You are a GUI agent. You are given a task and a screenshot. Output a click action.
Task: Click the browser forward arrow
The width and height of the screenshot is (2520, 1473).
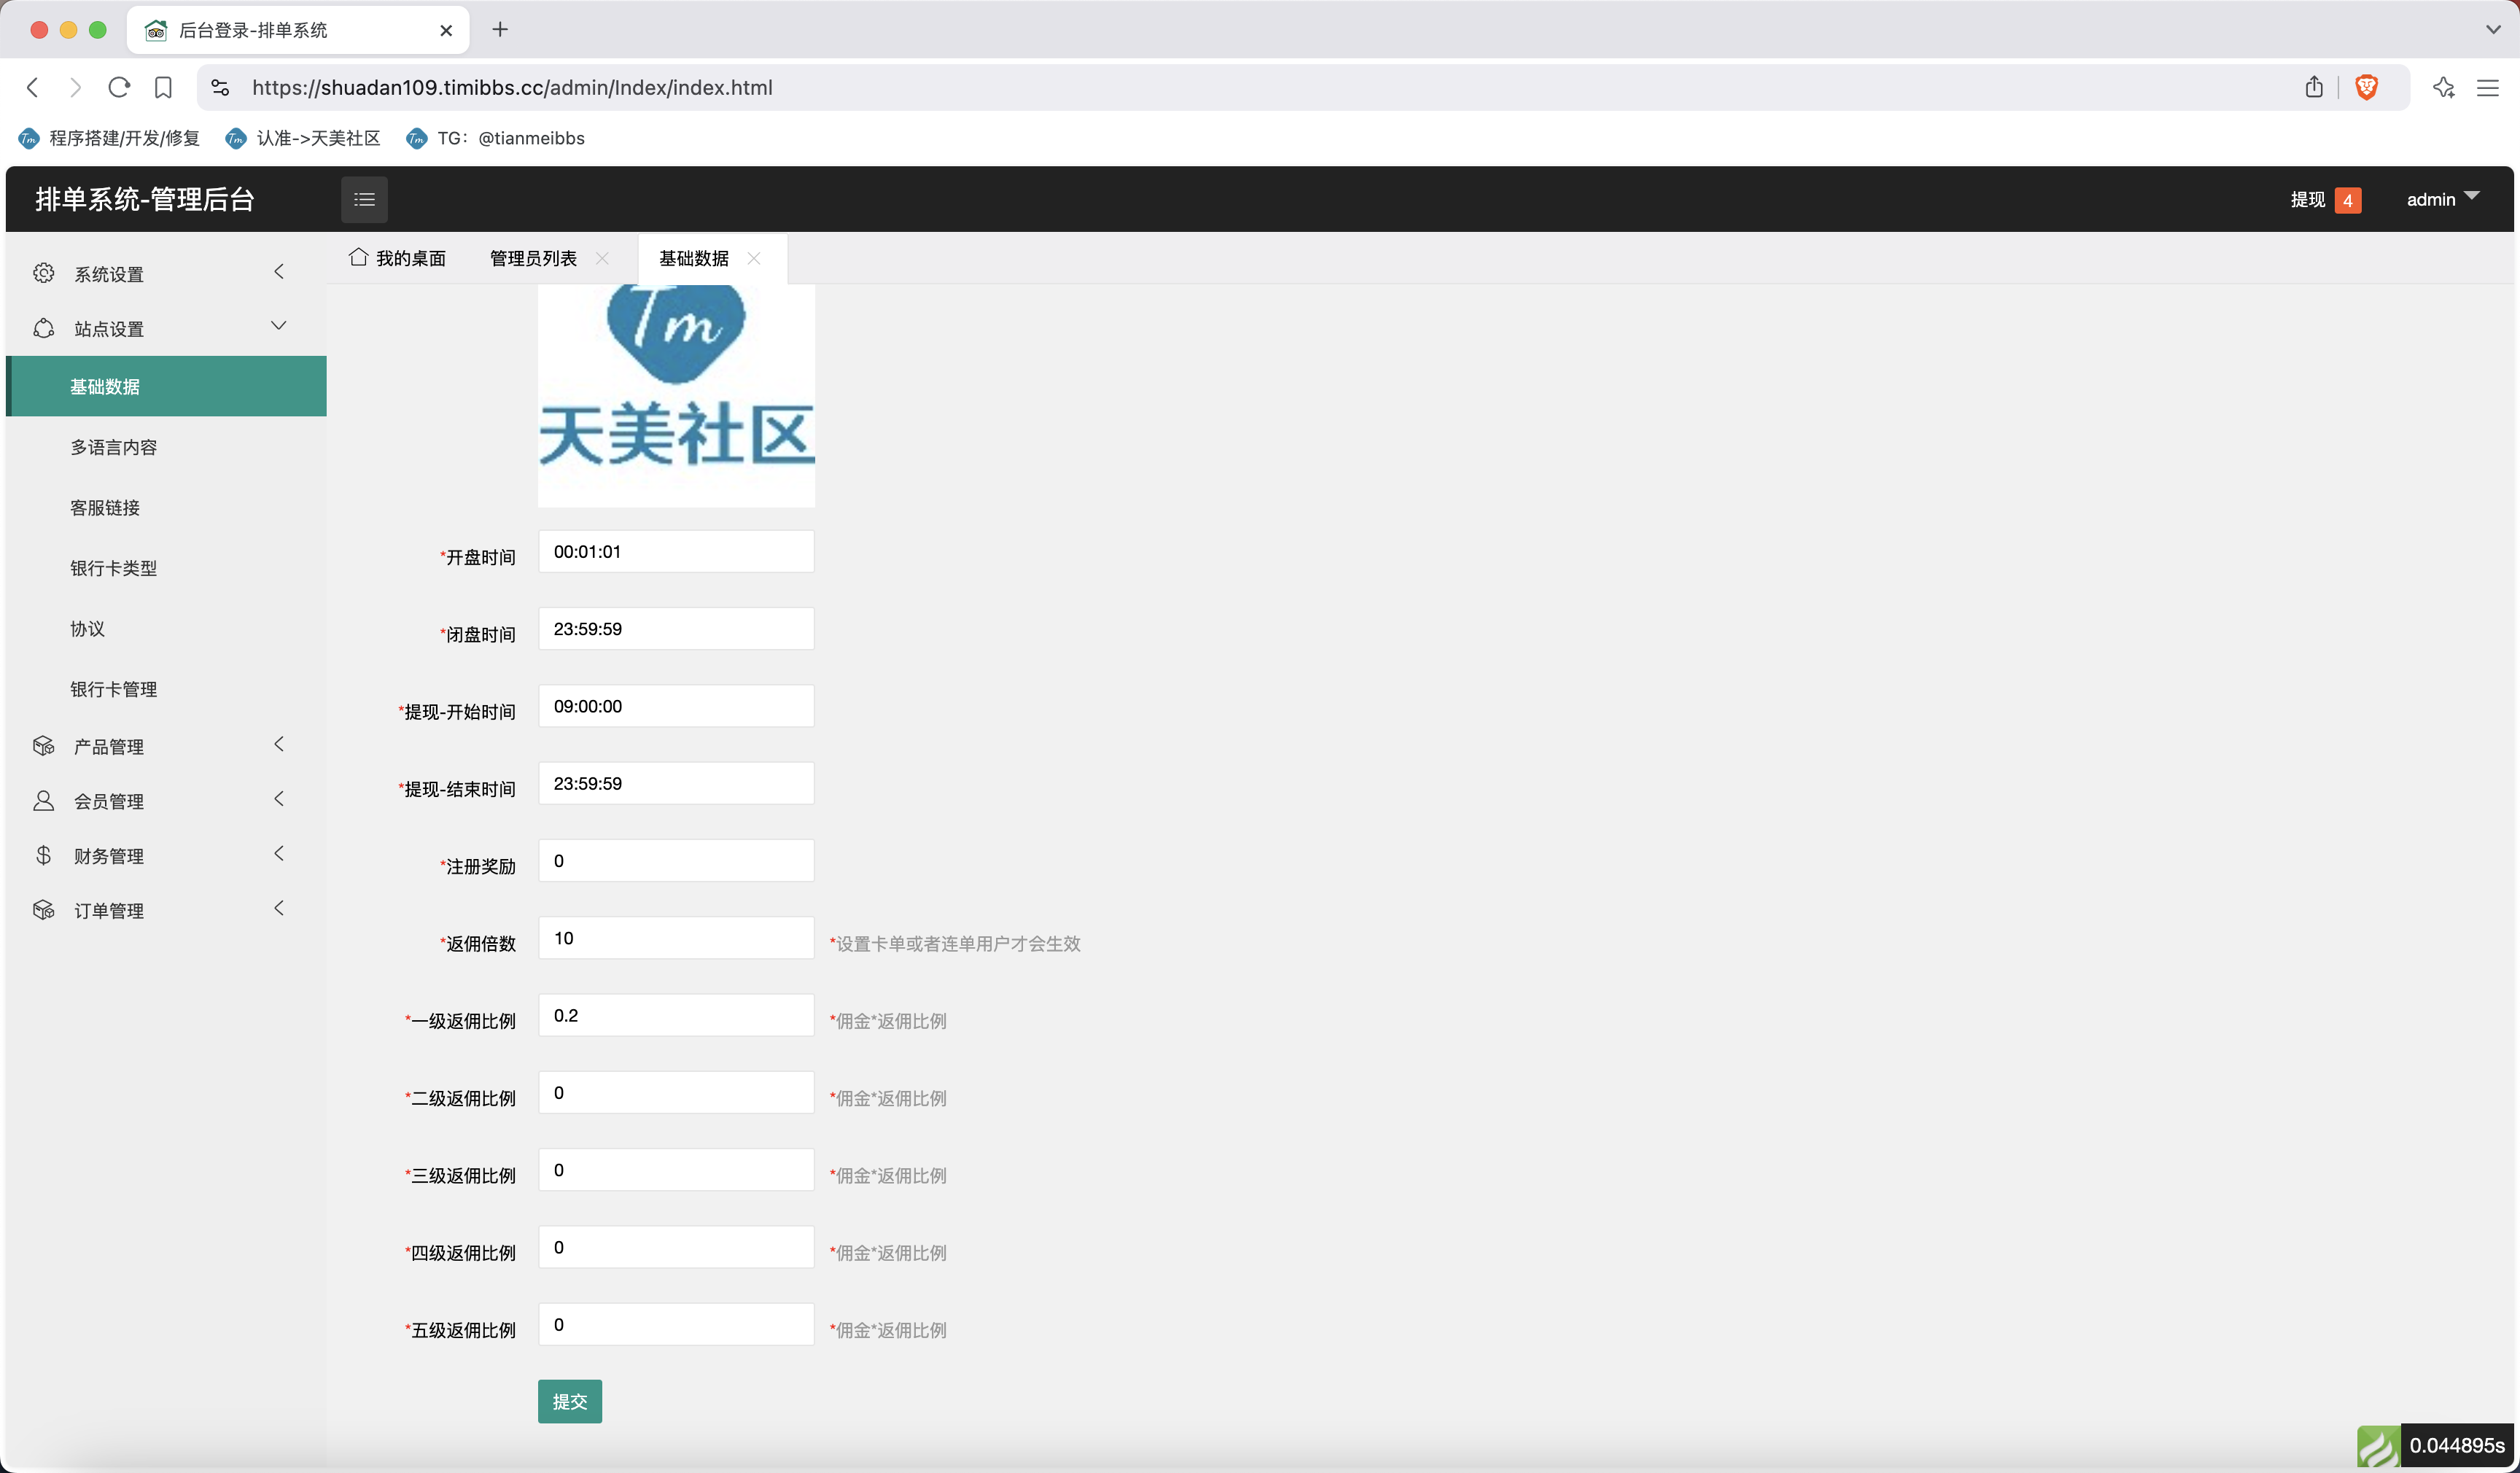click(x=75, y=88)
